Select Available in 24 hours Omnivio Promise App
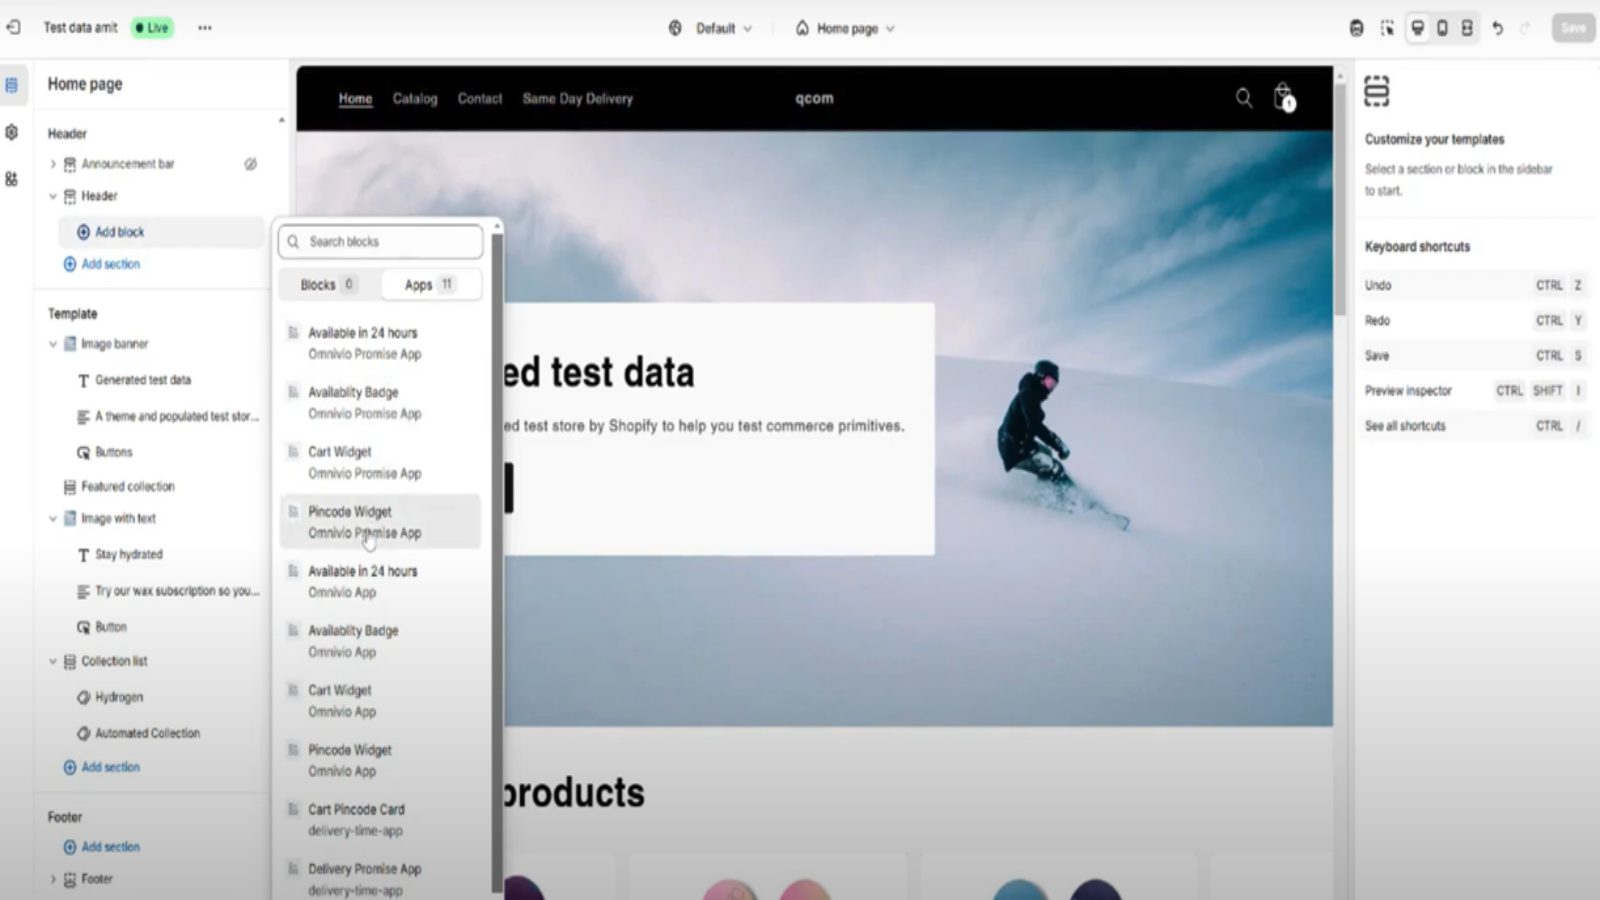Viewport: 1600px width, 900px height. pyautogui.click(x=380, y=343)
